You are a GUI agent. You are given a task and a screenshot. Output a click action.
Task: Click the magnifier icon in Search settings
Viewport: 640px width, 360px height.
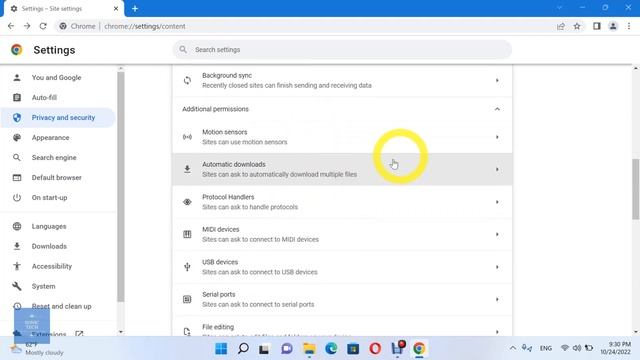(x=183, y=49)
